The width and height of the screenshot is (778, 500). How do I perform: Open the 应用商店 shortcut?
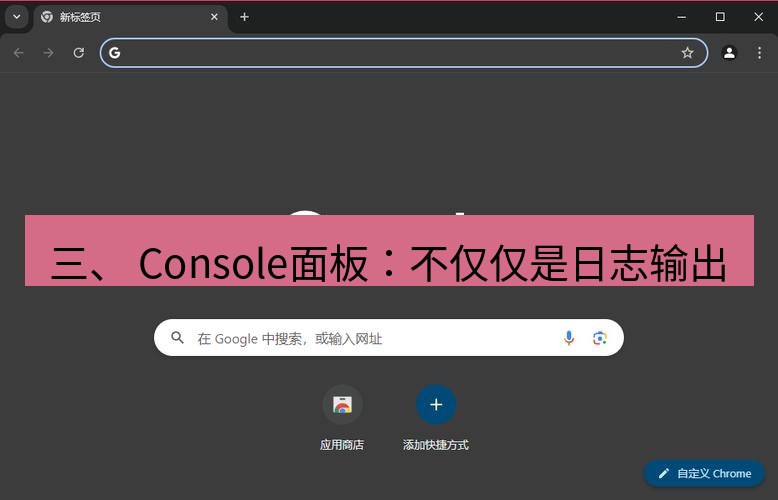tap(342, 418)
